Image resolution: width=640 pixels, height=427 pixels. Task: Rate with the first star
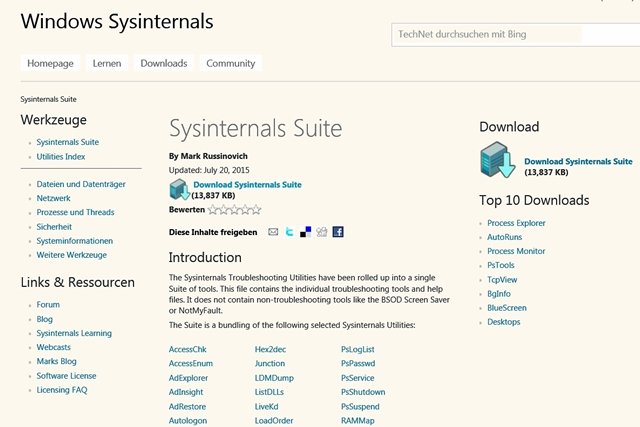(213, 210)
